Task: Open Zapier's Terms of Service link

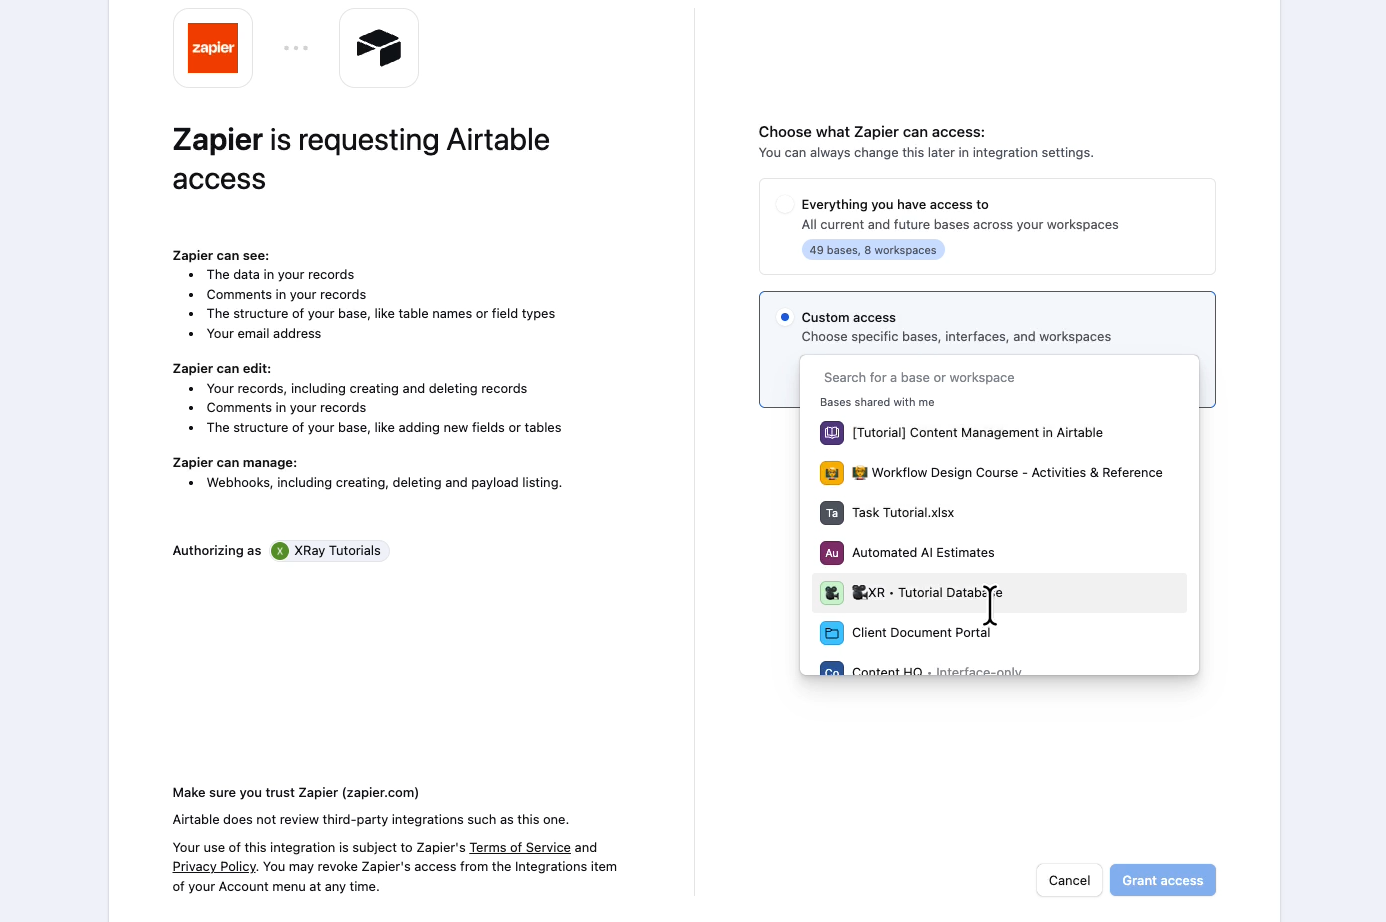Action: (x=520, y=848)
